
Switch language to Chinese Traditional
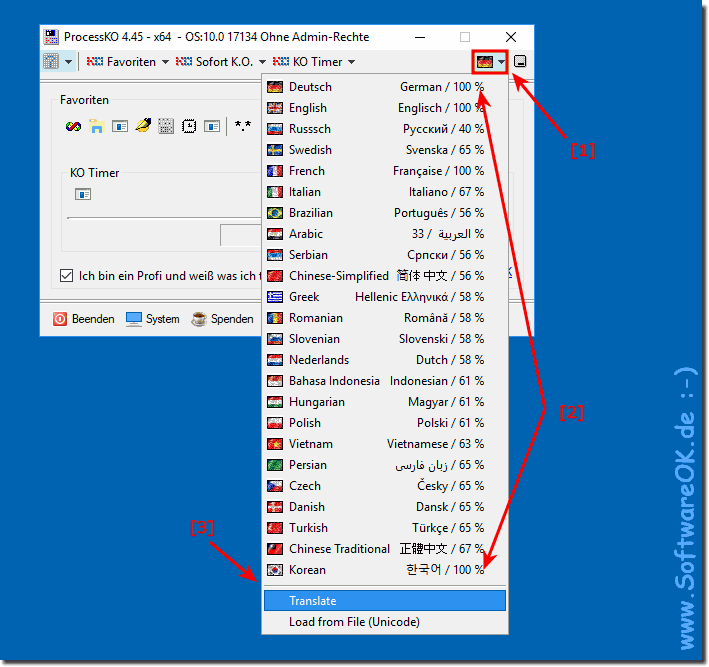point(384,549)
